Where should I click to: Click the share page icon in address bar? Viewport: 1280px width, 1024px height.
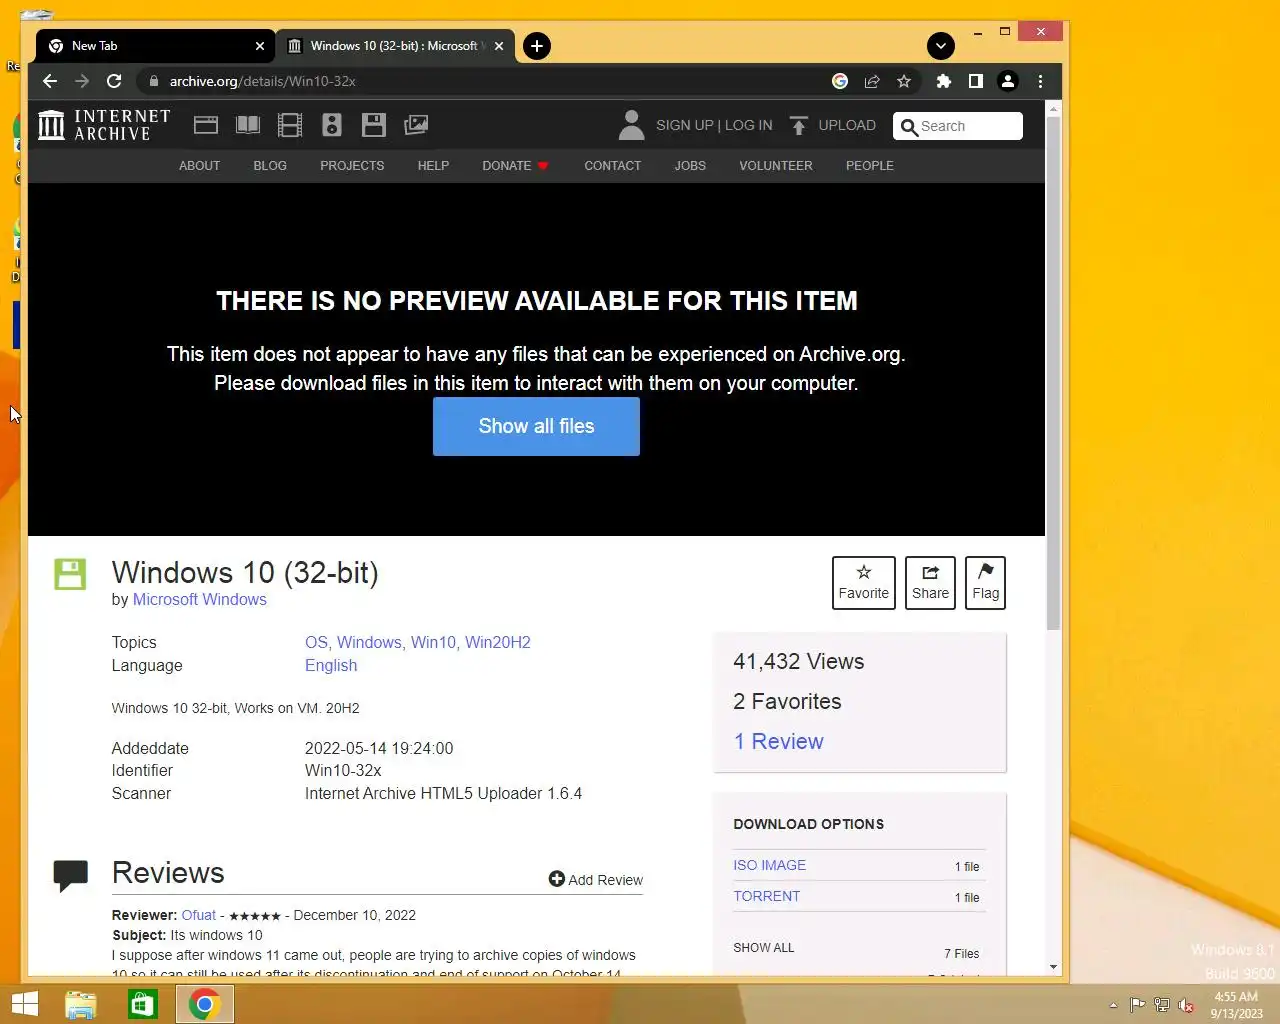872,81
